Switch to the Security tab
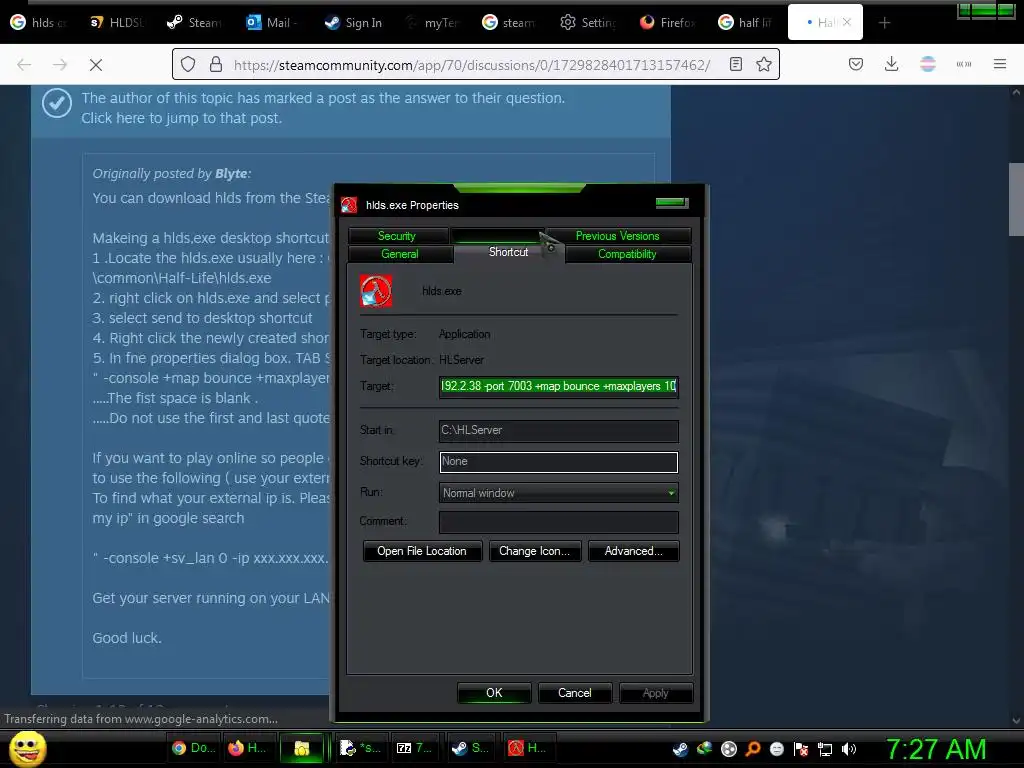The image size is (1024, 768). 397,236
